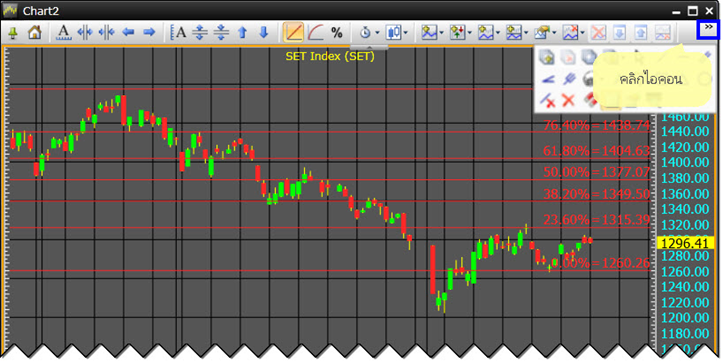Viewport: 723px width, 363px height.
Task: Click the red X delete icon in the popup panel
Action: 568,100
